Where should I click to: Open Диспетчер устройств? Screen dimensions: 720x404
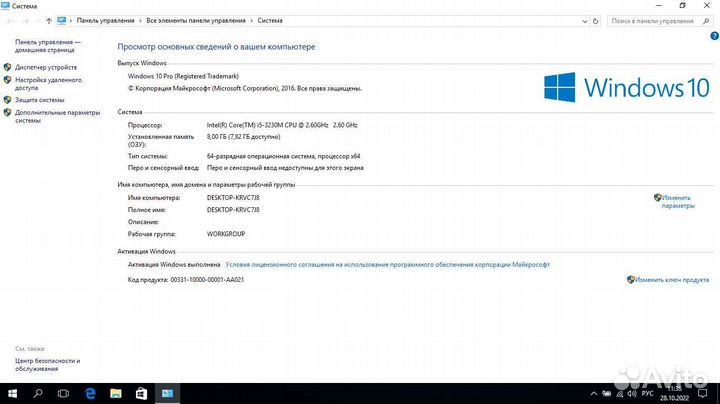46,67
